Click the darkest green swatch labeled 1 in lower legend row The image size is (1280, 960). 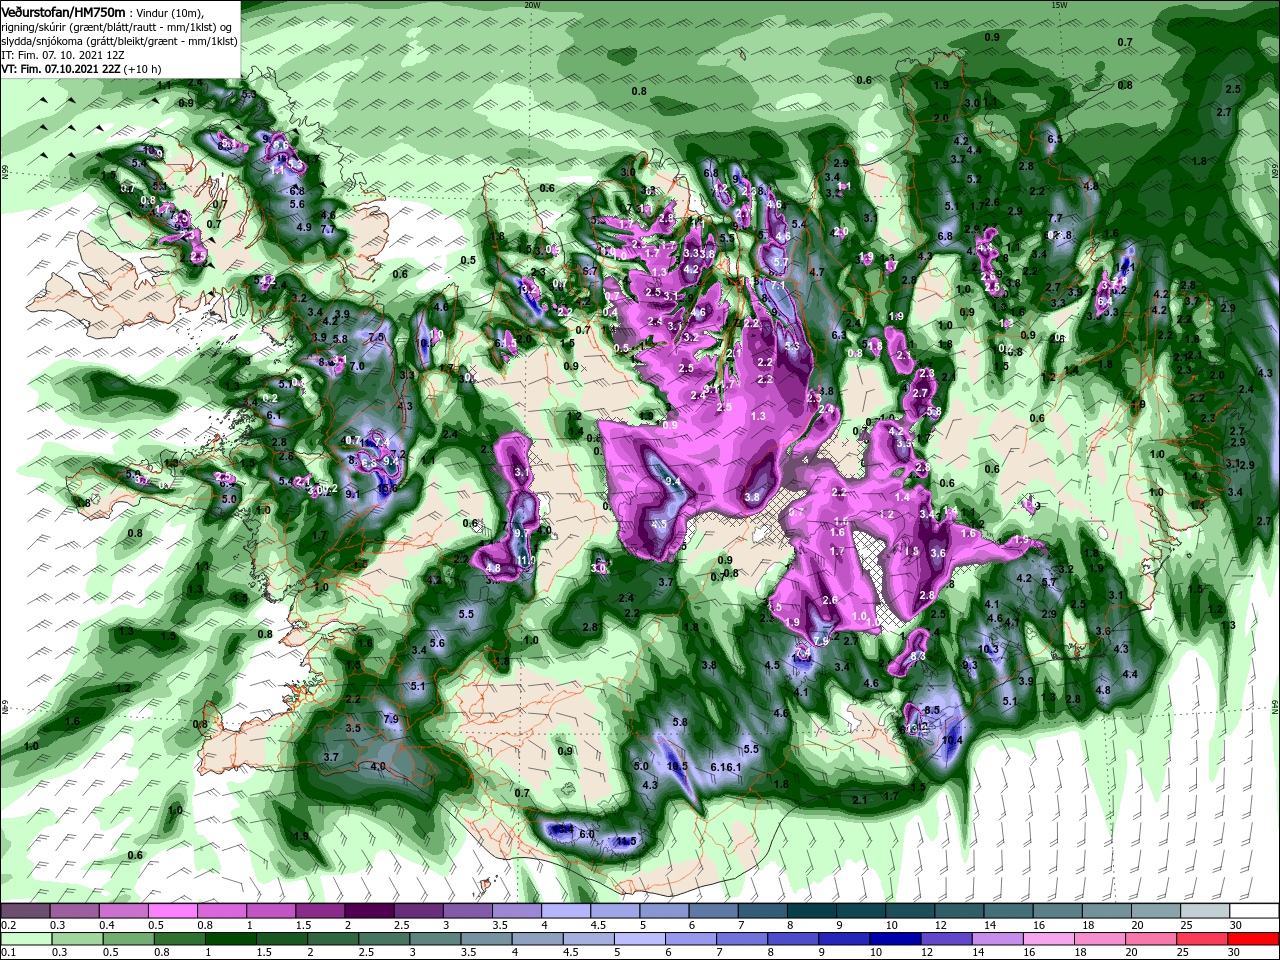tap(231, 941)
